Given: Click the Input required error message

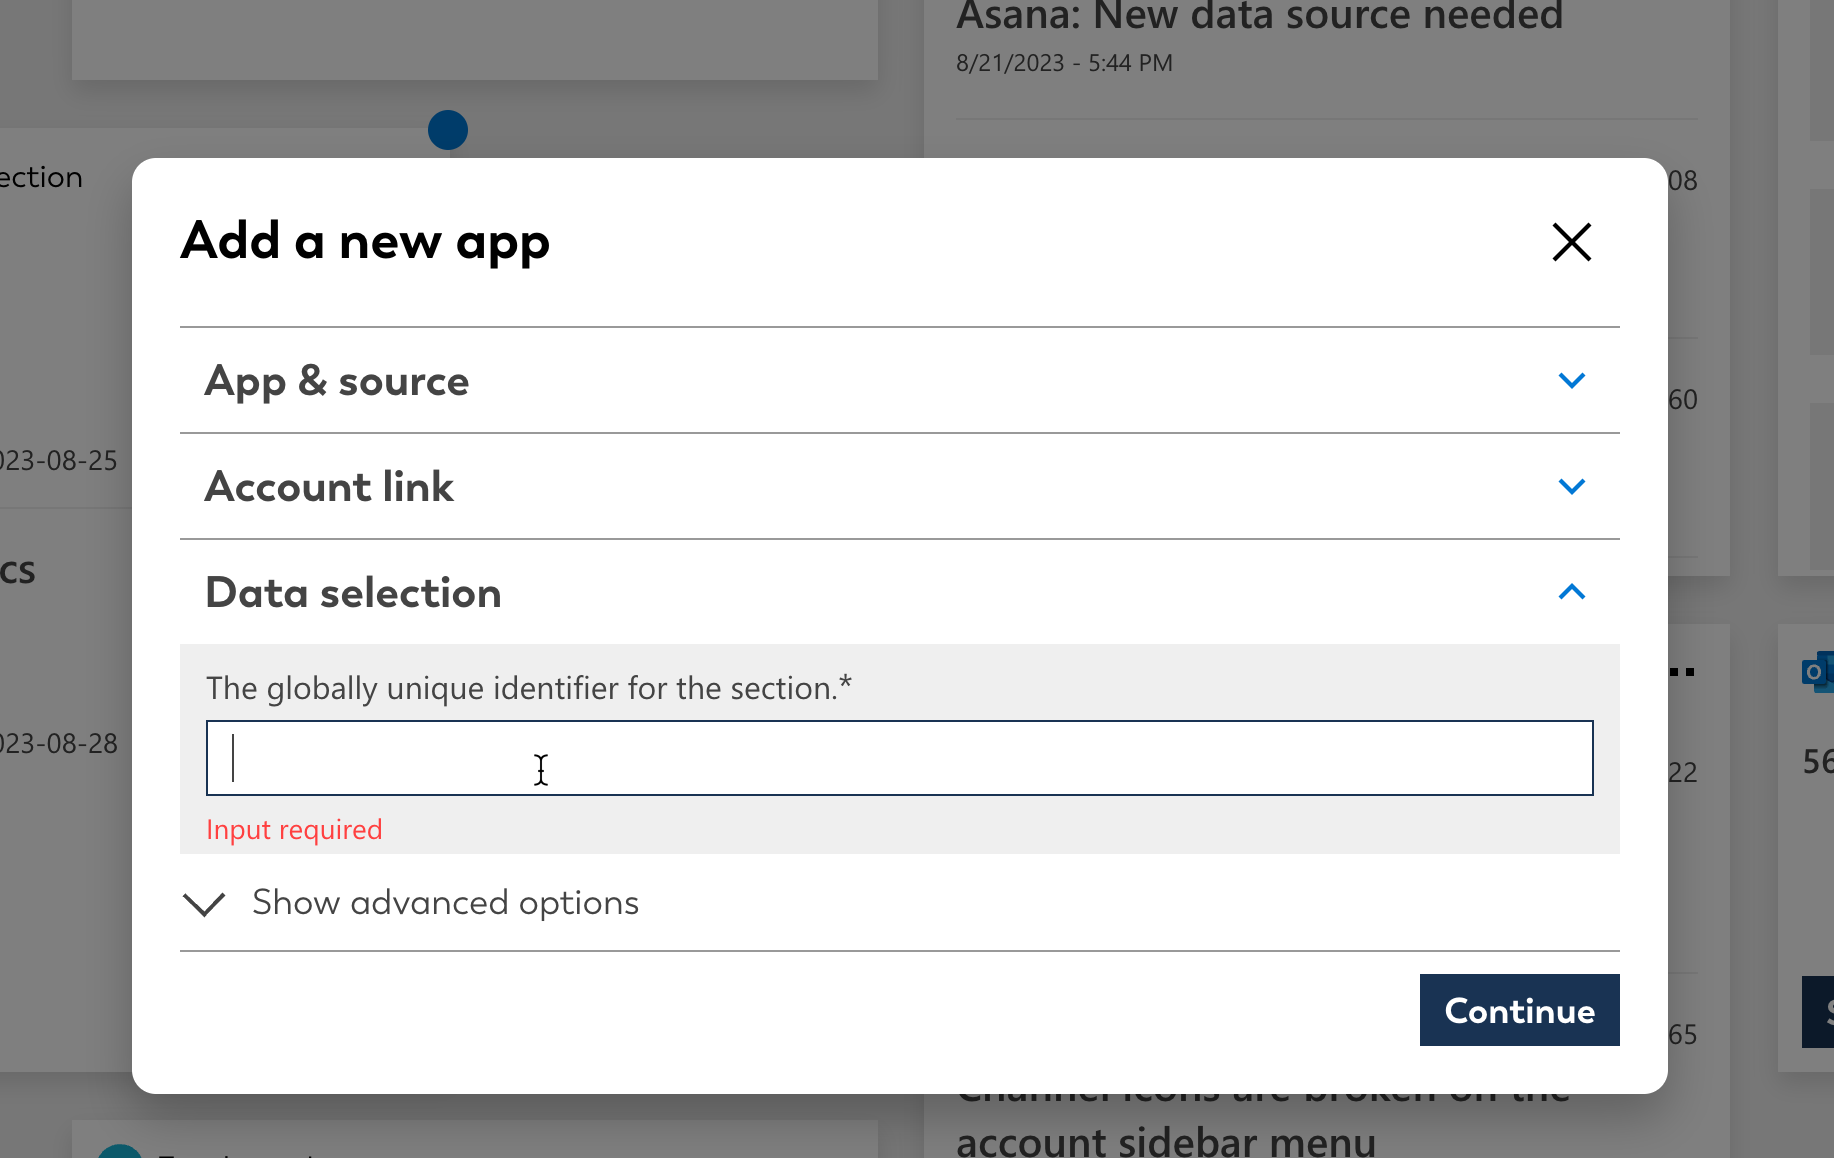Looking at the screenshot, I should (294, 829).
